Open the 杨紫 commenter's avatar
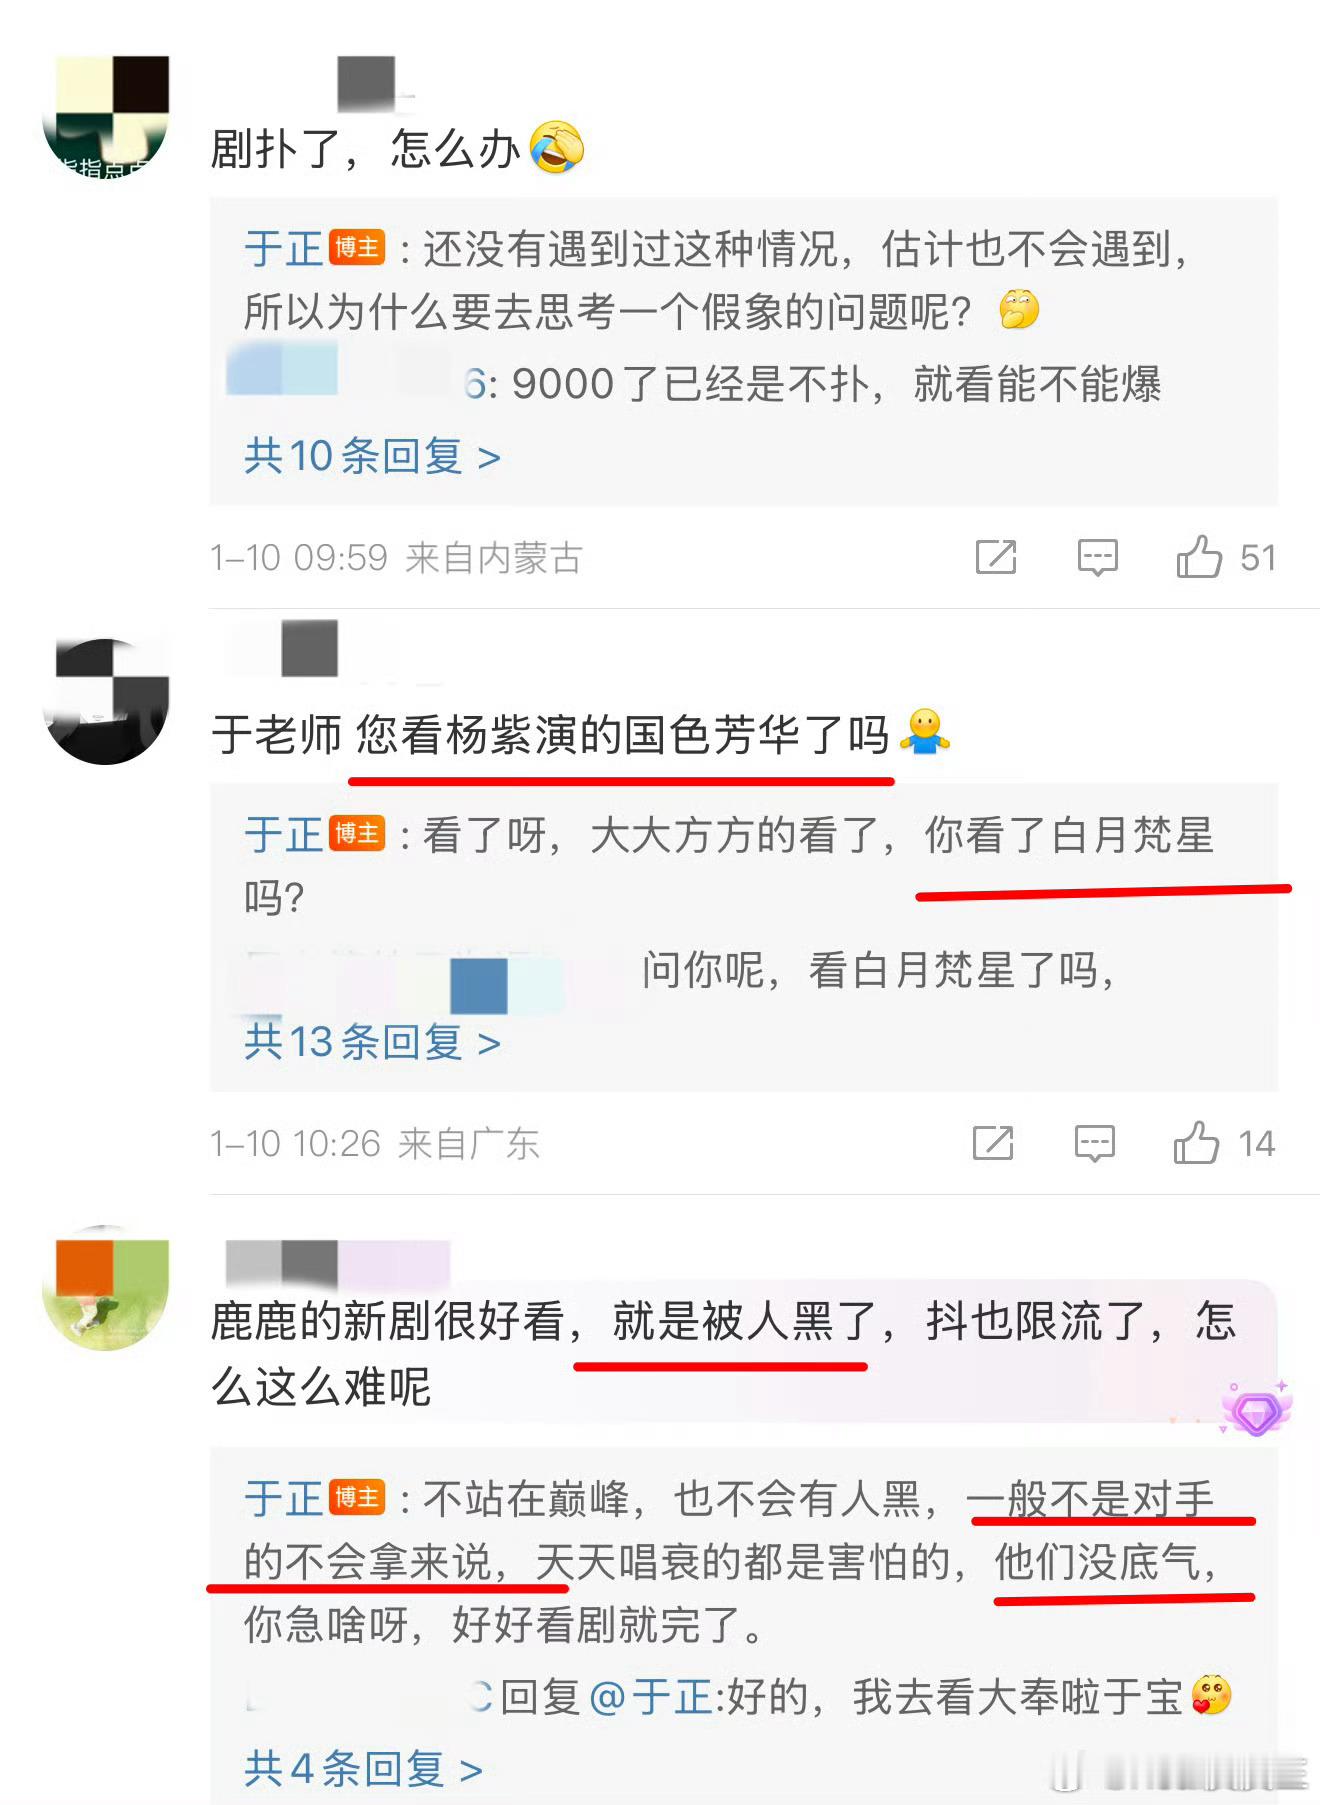 coord(106,701)
